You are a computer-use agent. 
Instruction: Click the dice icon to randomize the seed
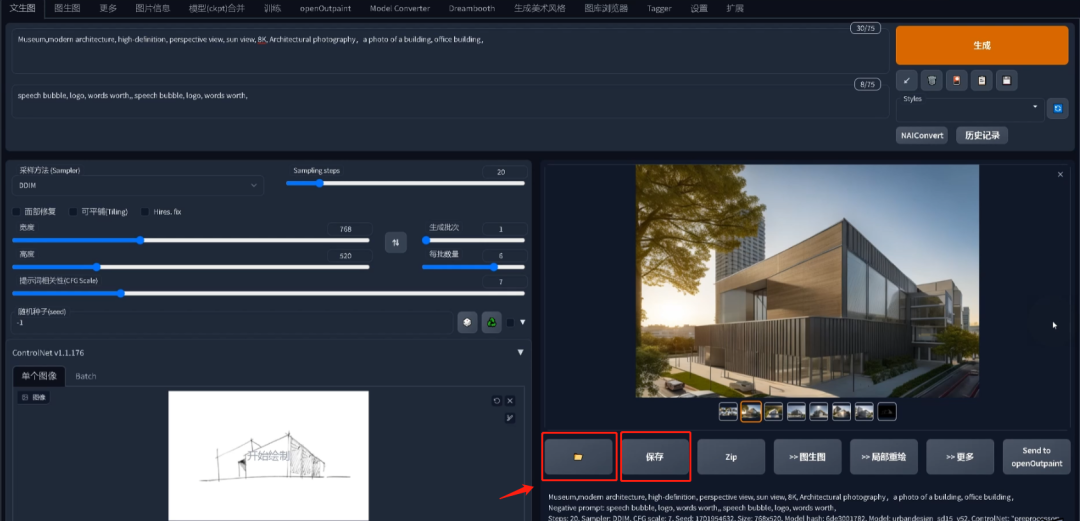(x=467, y=322)
